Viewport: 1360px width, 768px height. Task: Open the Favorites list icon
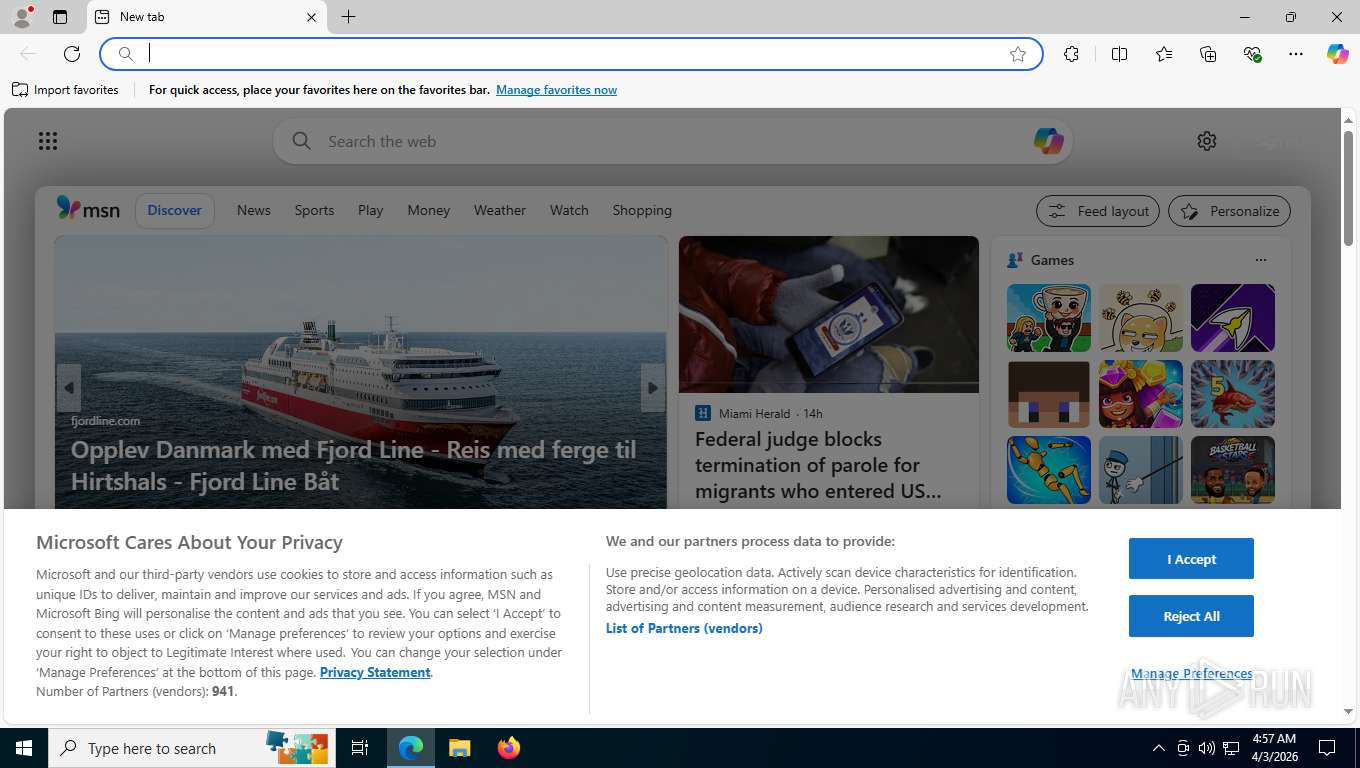click(x=1164, y=54)
